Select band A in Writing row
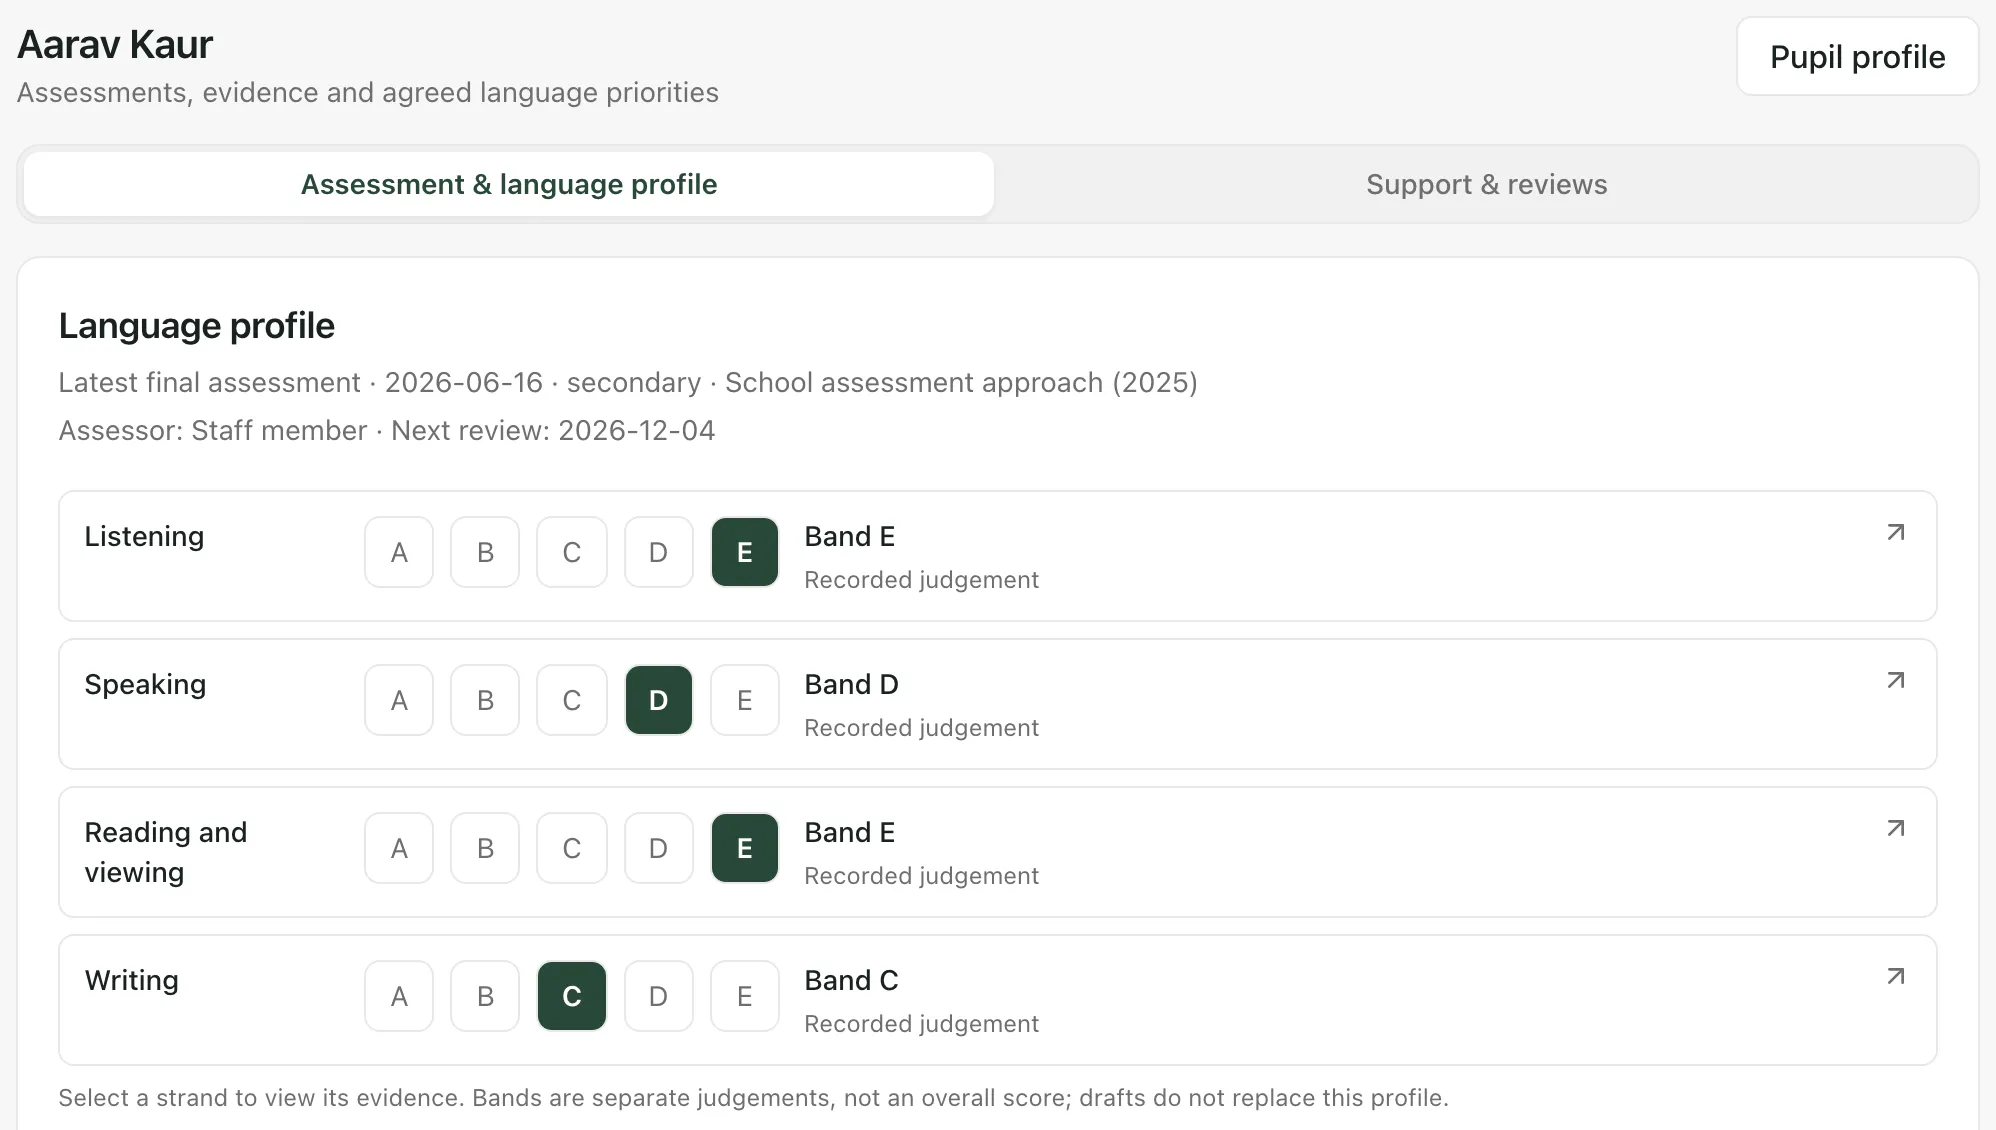Screen dimensions: 1996x1130 399,996
